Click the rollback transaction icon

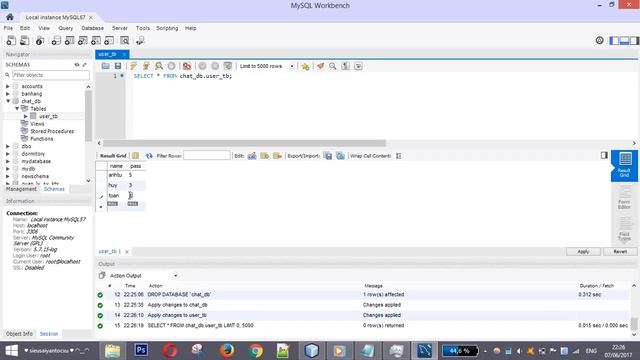pos(215,66)
